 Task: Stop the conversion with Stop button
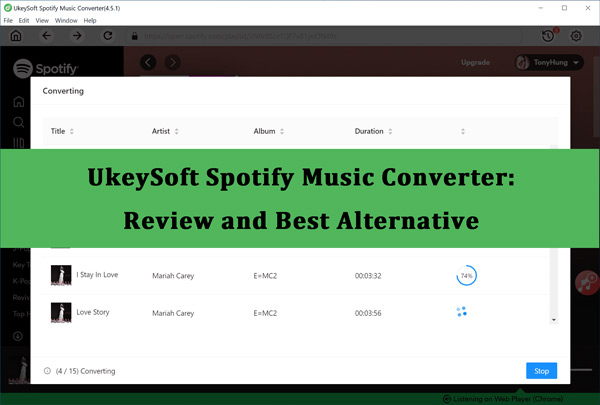tap(541, 371)
